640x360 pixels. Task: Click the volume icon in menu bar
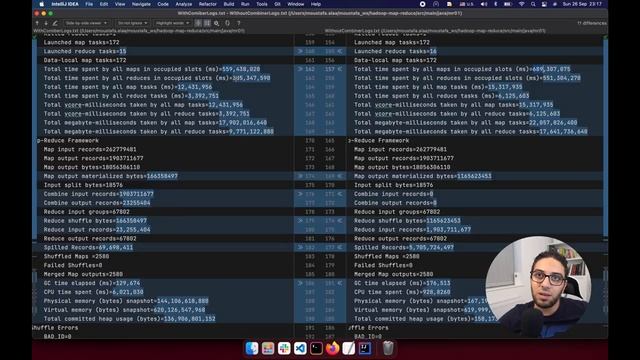point(484,4)
